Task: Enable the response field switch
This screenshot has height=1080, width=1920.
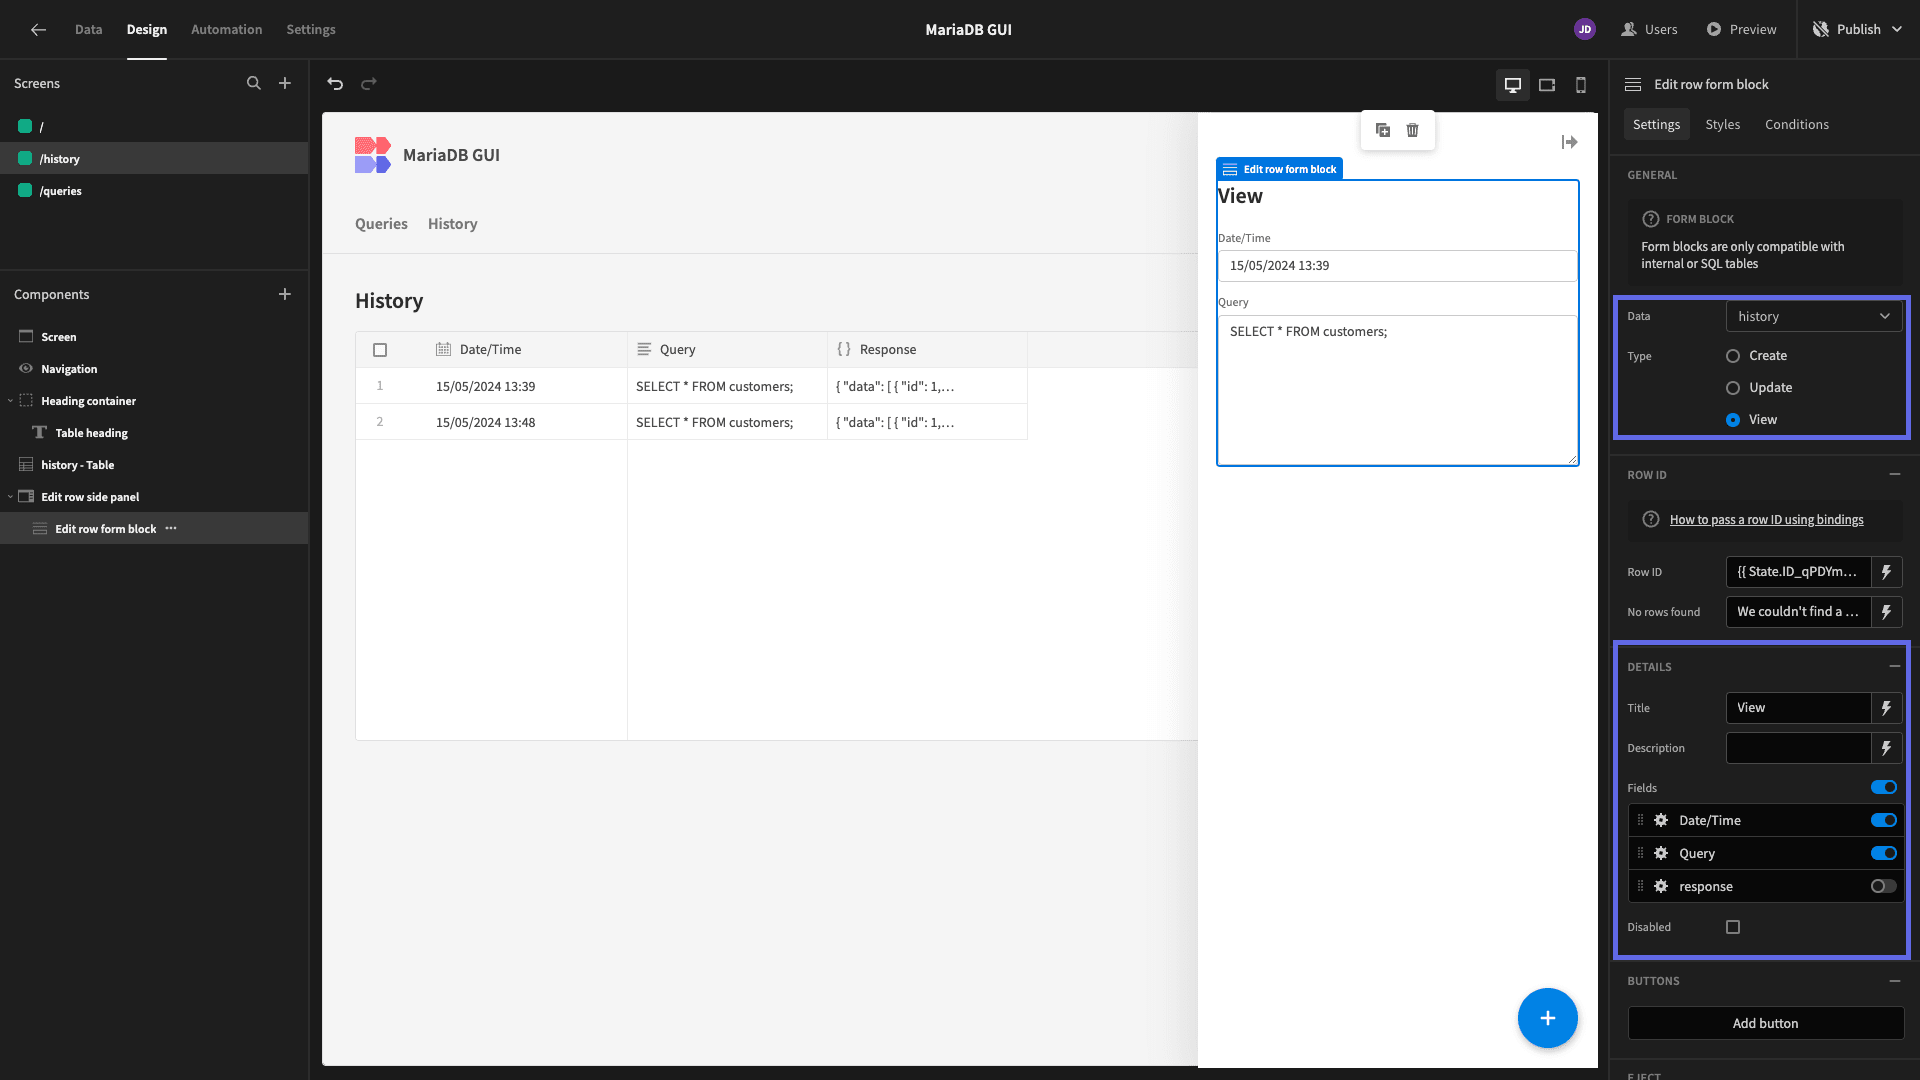Action: click(1884, 886)
